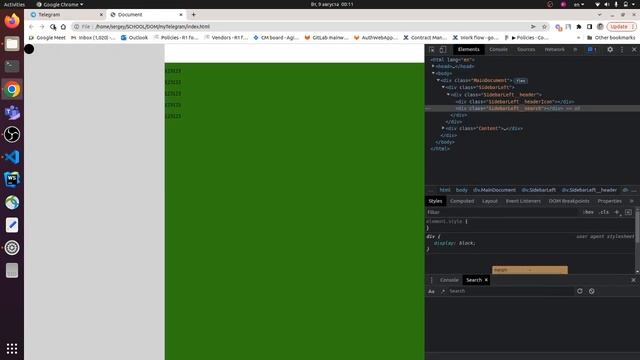Collapse the SidebarLeft__header div node

pyautogui.click(x=448, y=94)
